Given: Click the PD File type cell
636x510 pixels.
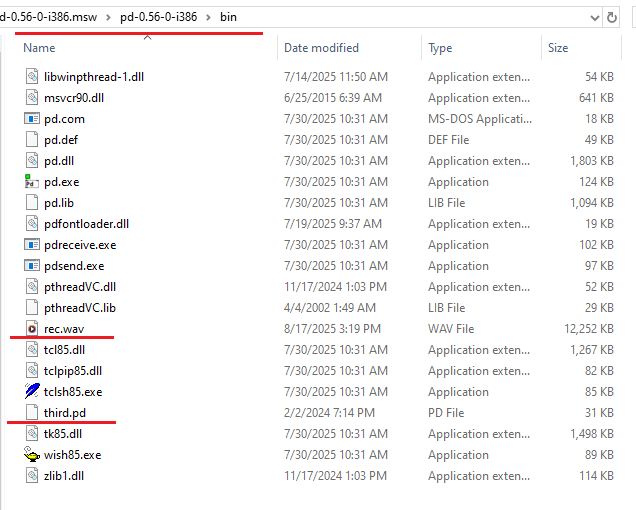Looking at the screenshot, I should pos(446,413).
